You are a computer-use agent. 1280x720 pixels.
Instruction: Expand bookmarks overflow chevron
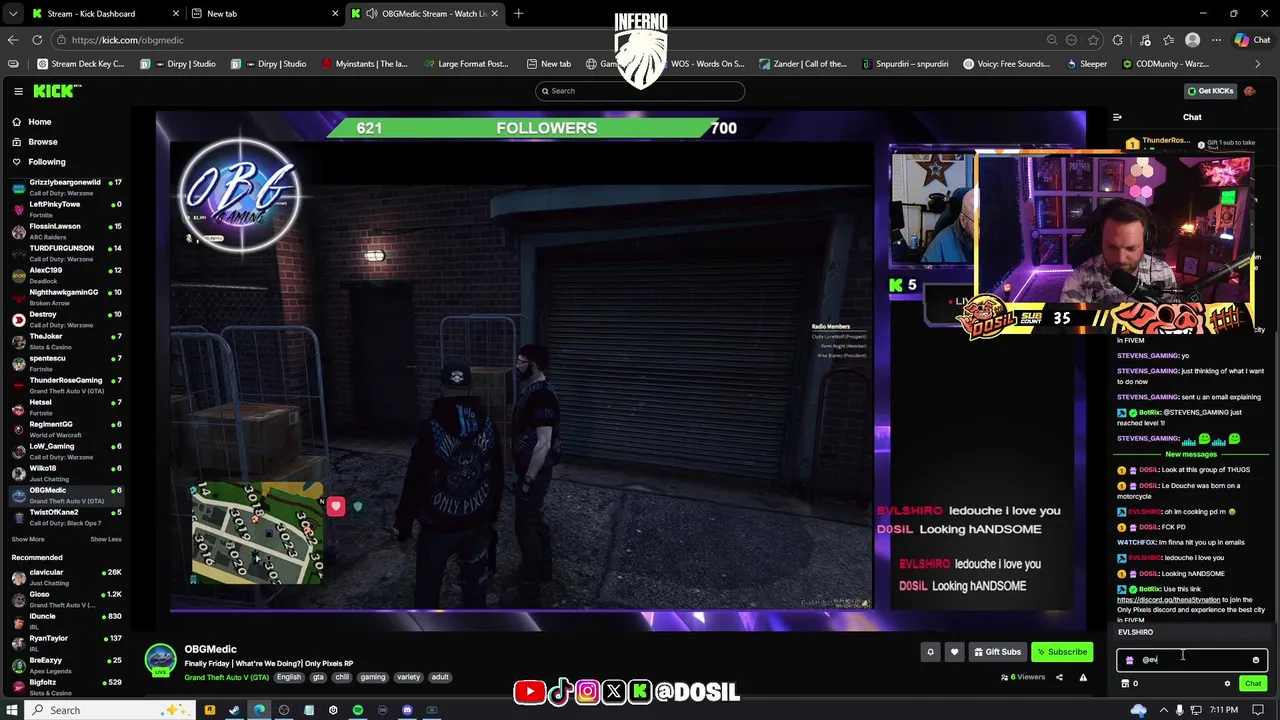(1258, 64)
